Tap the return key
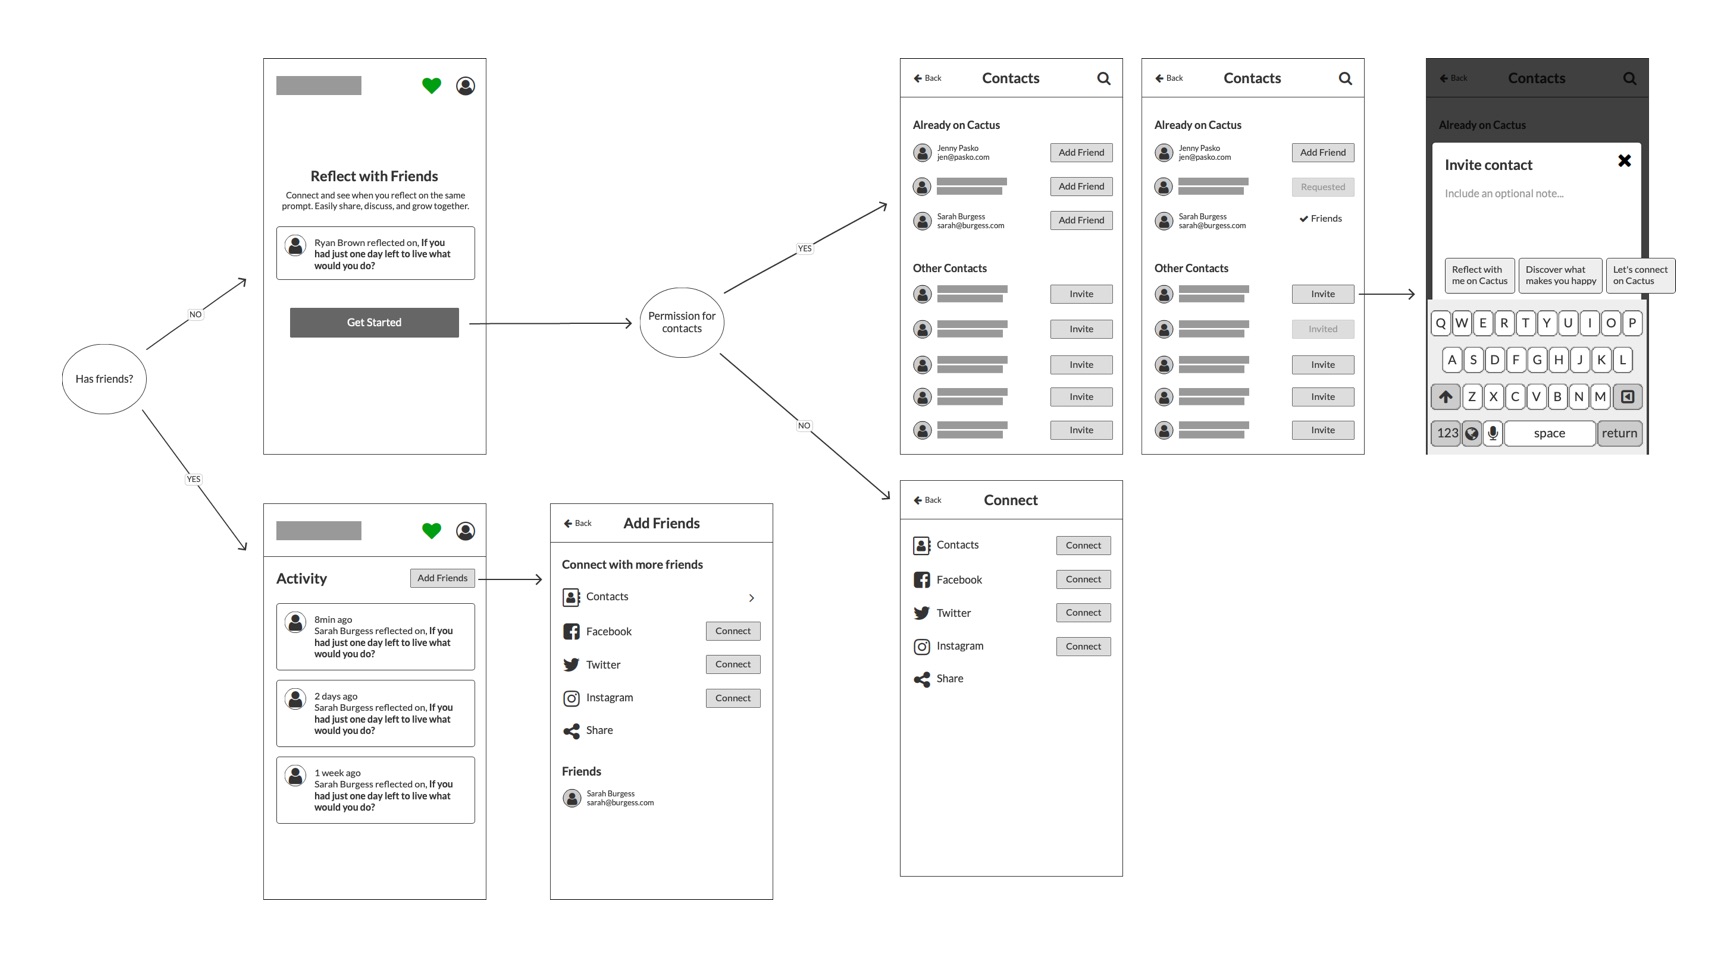Image resolution: width=1730 pixels, height=969 pixels. pos(1619,433)
